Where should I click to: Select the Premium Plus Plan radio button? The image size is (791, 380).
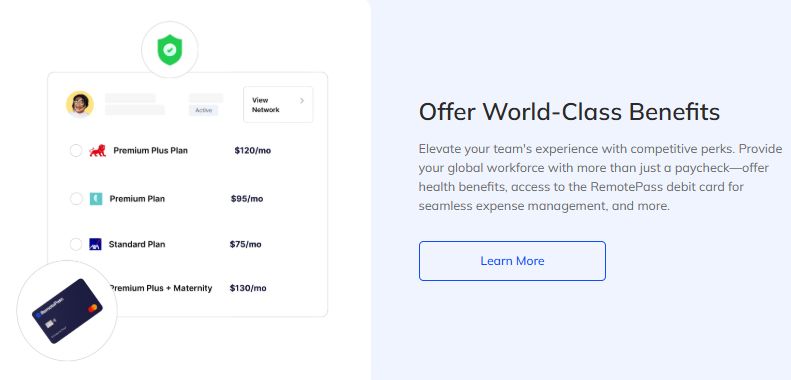tap(76, 150)
